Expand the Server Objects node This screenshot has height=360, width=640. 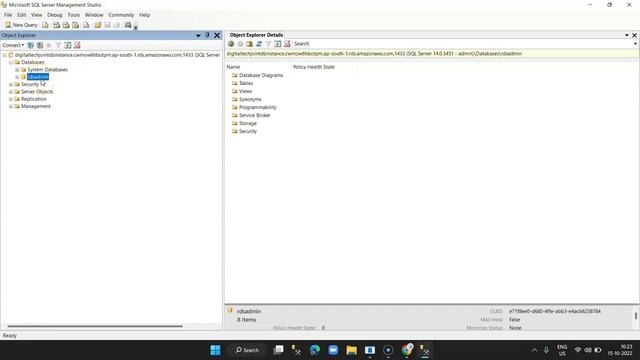click(x=11, y=92)
